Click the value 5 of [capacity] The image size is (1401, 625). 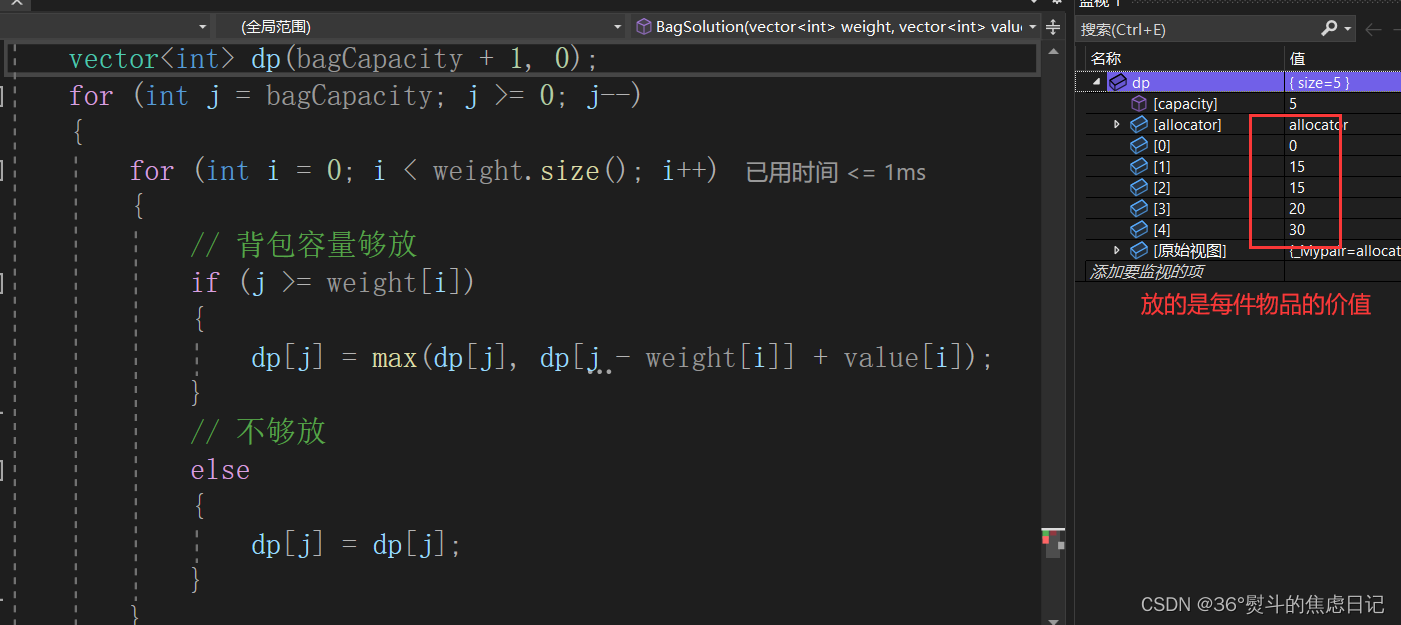pos(1293,104)
